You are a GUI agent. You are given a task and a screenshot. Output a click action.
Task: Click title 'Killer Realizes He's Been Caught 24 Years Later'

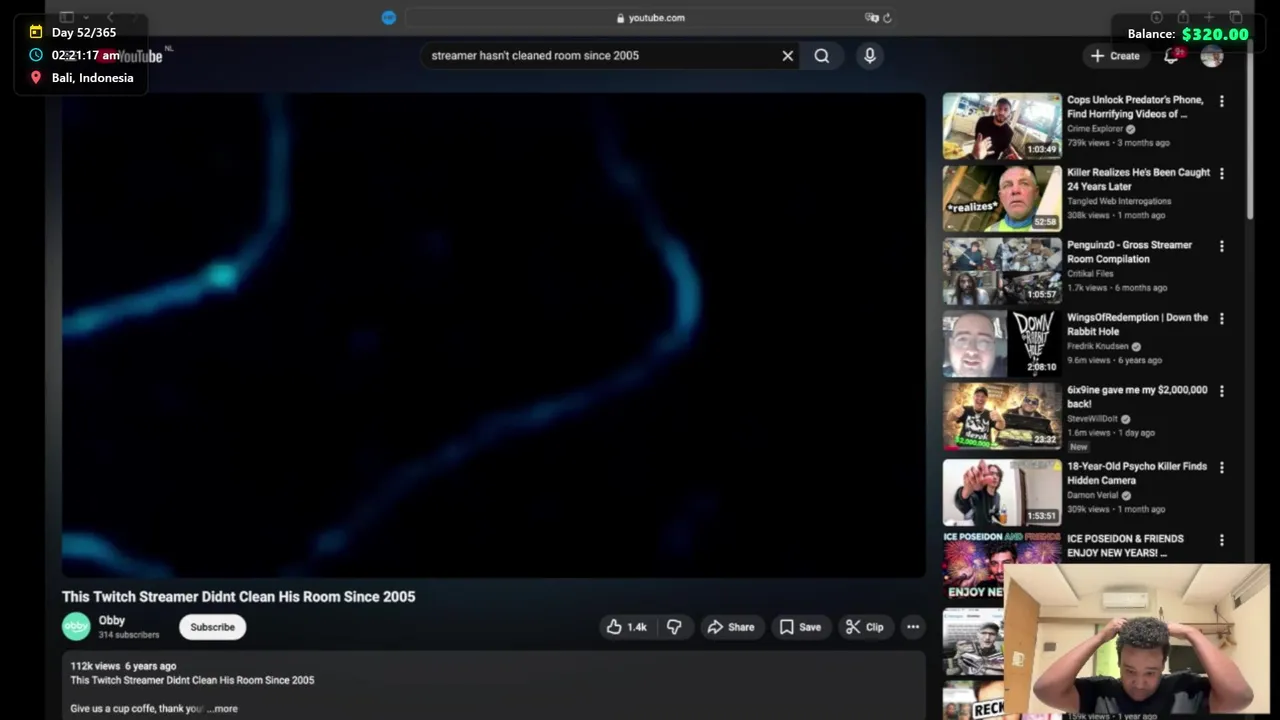1138,179
